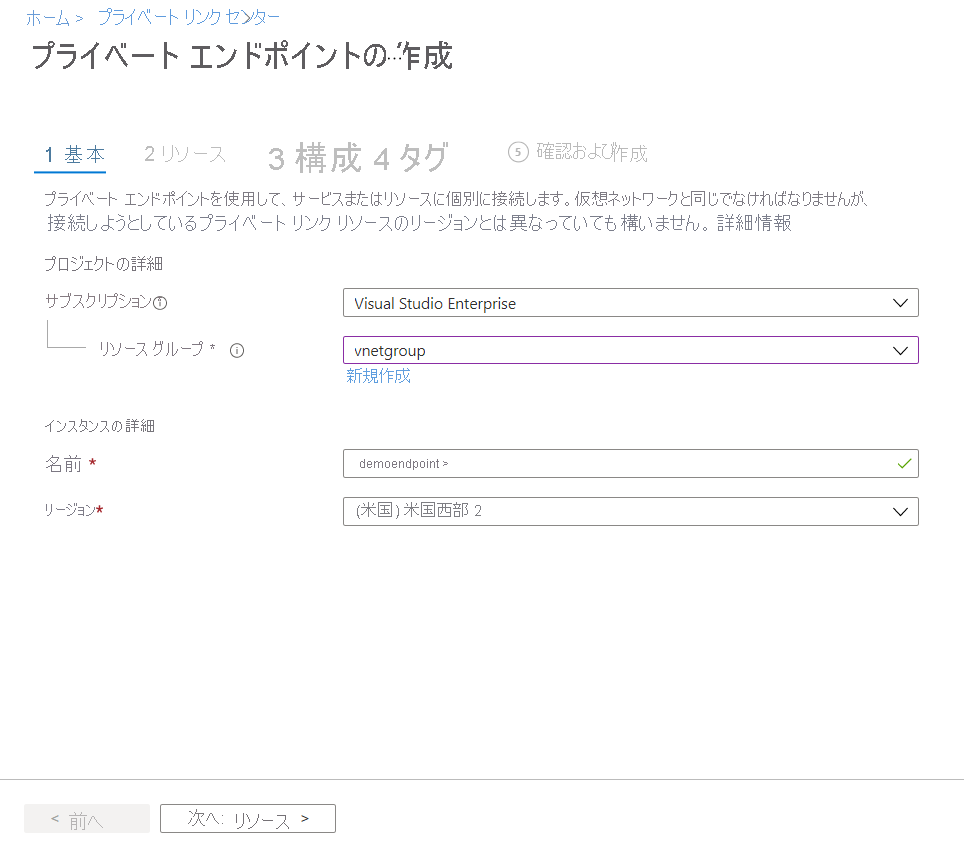Click the リソース グループ label
Viewport: 964px width, 857px height.
(151, 349)
